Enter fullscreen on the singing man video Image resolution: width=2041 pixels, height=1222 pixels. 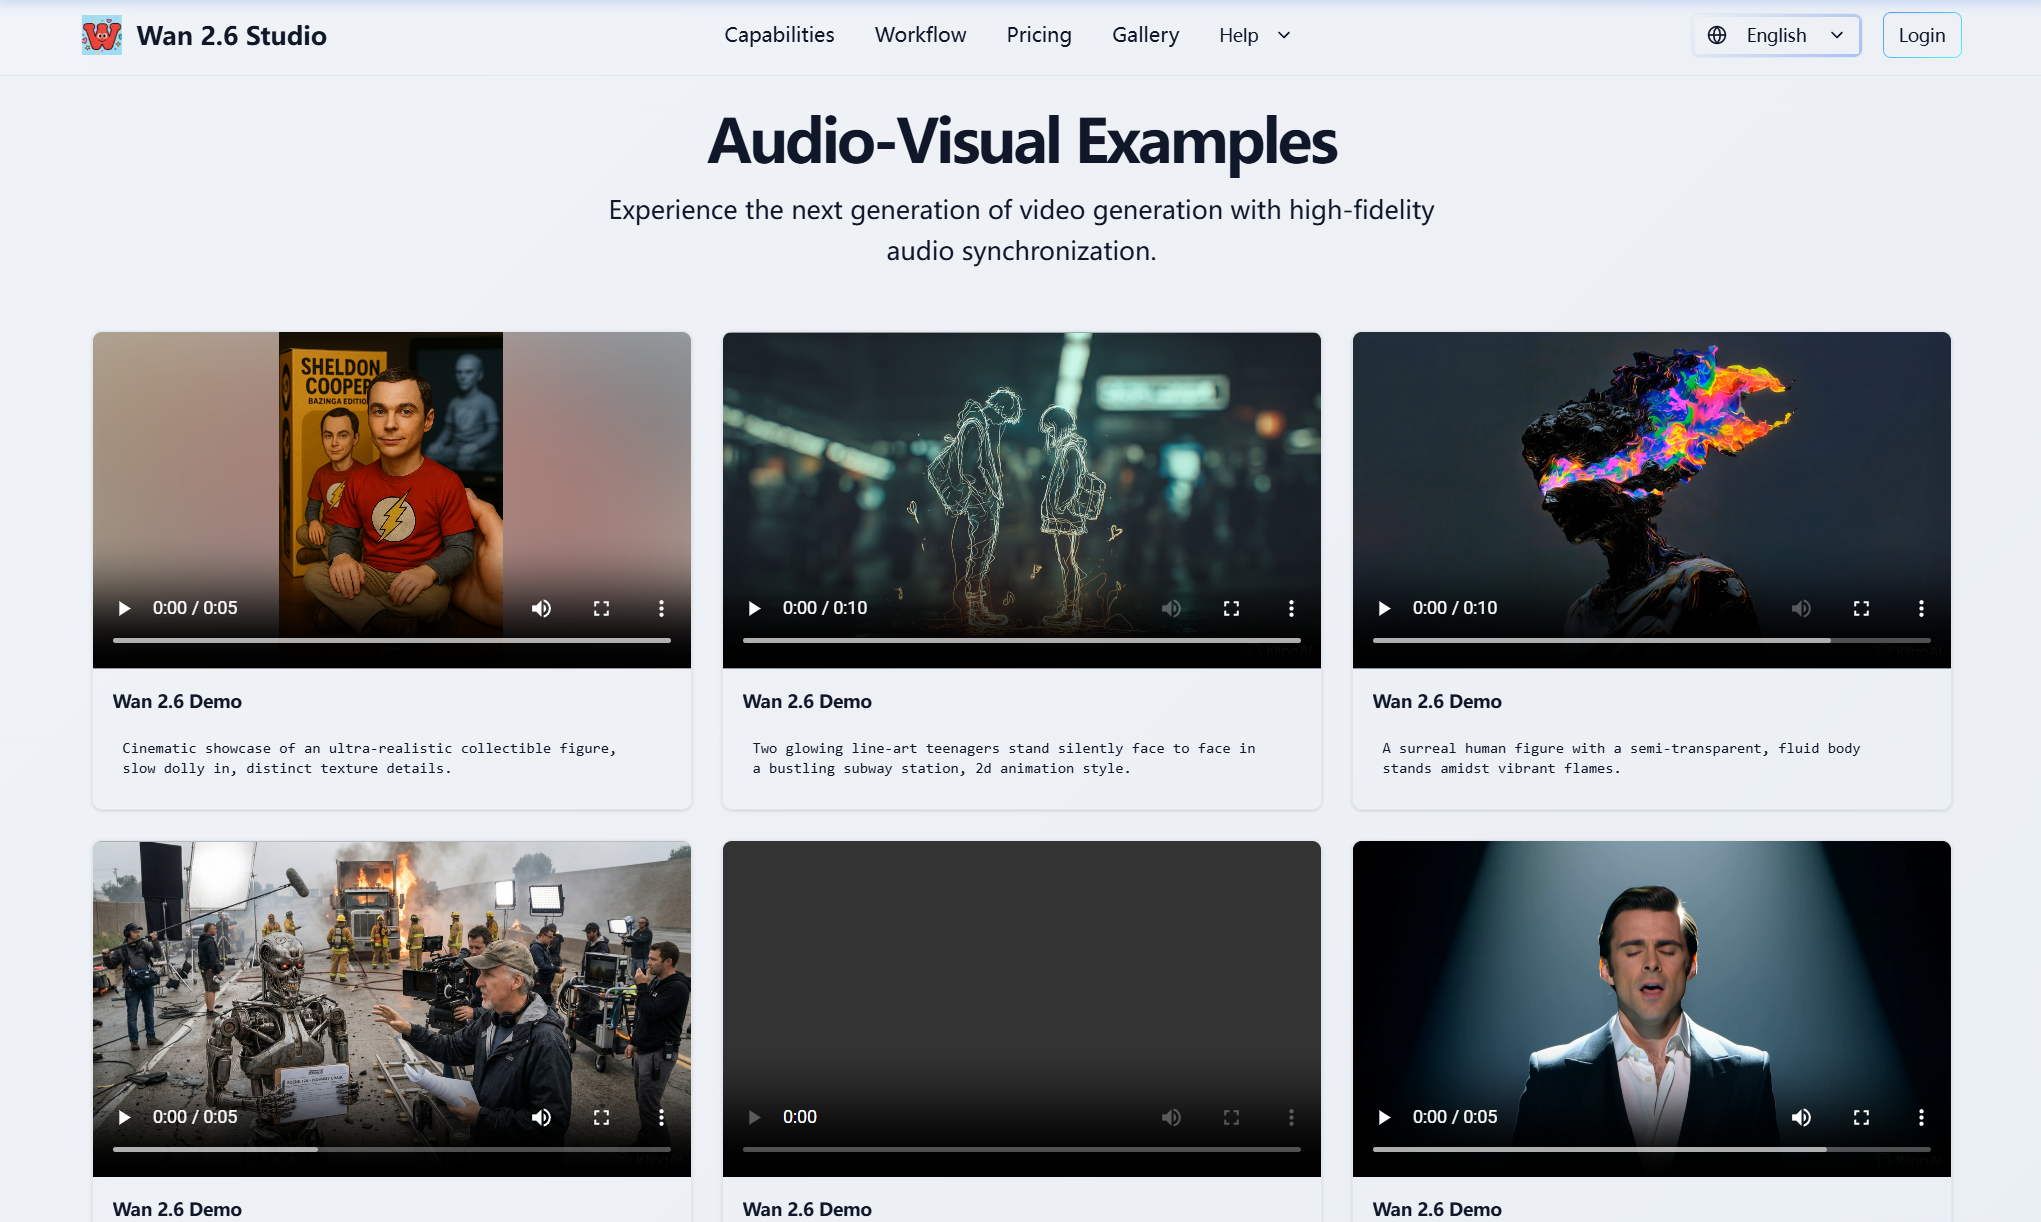point(1861,1117)
